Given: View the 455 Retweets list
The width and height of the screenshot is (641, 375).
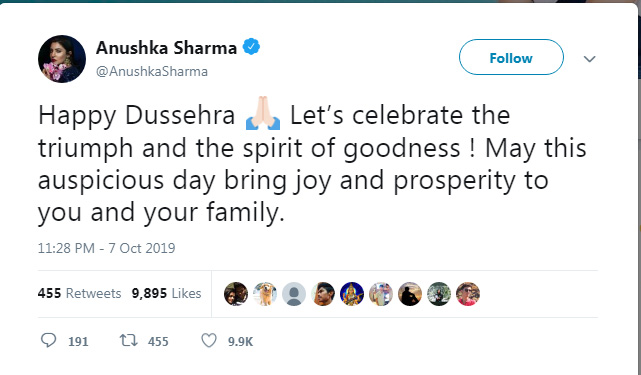Looking at the screenshot, I should [79, 293].
